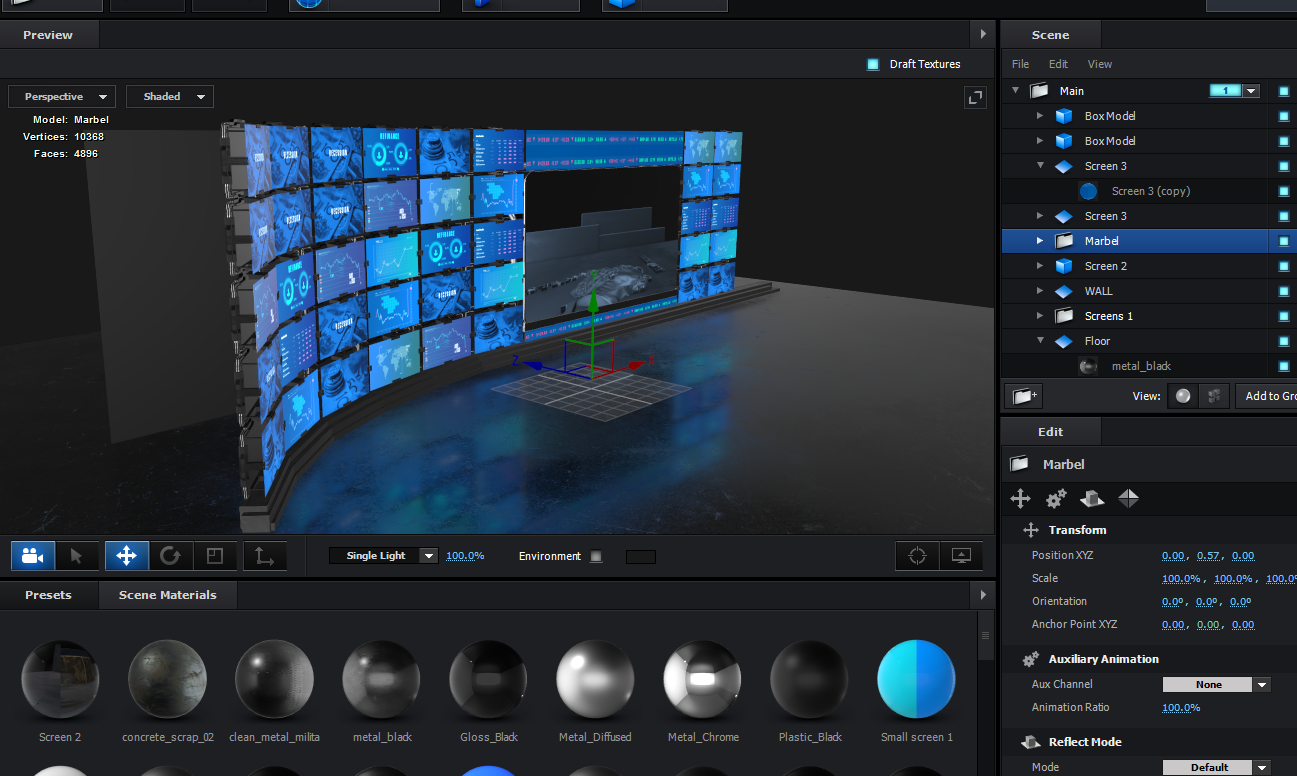Image resolution: width=1297 pixels, height=776 pixels.
Task: Switch scene view to sphere mode
Action: [x=1184, y=396]
